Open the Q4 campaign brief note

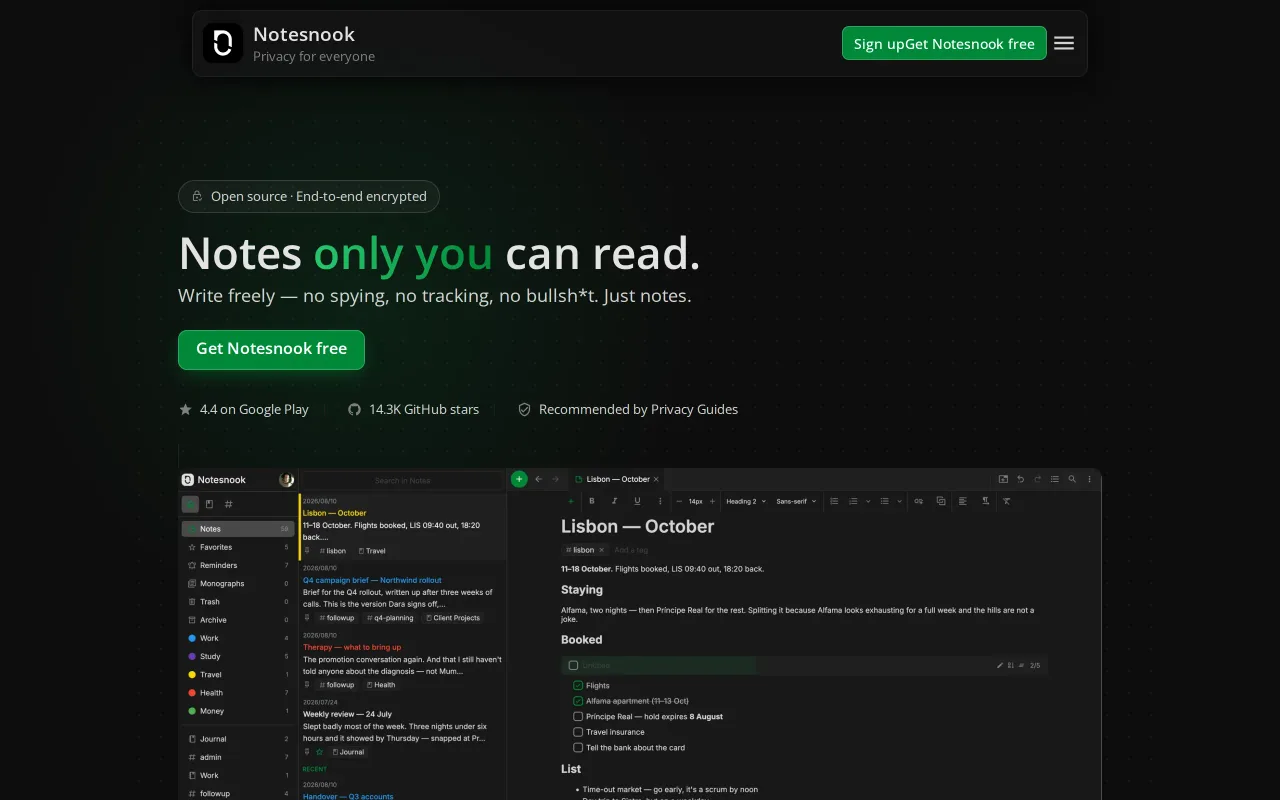pos(402,598)
